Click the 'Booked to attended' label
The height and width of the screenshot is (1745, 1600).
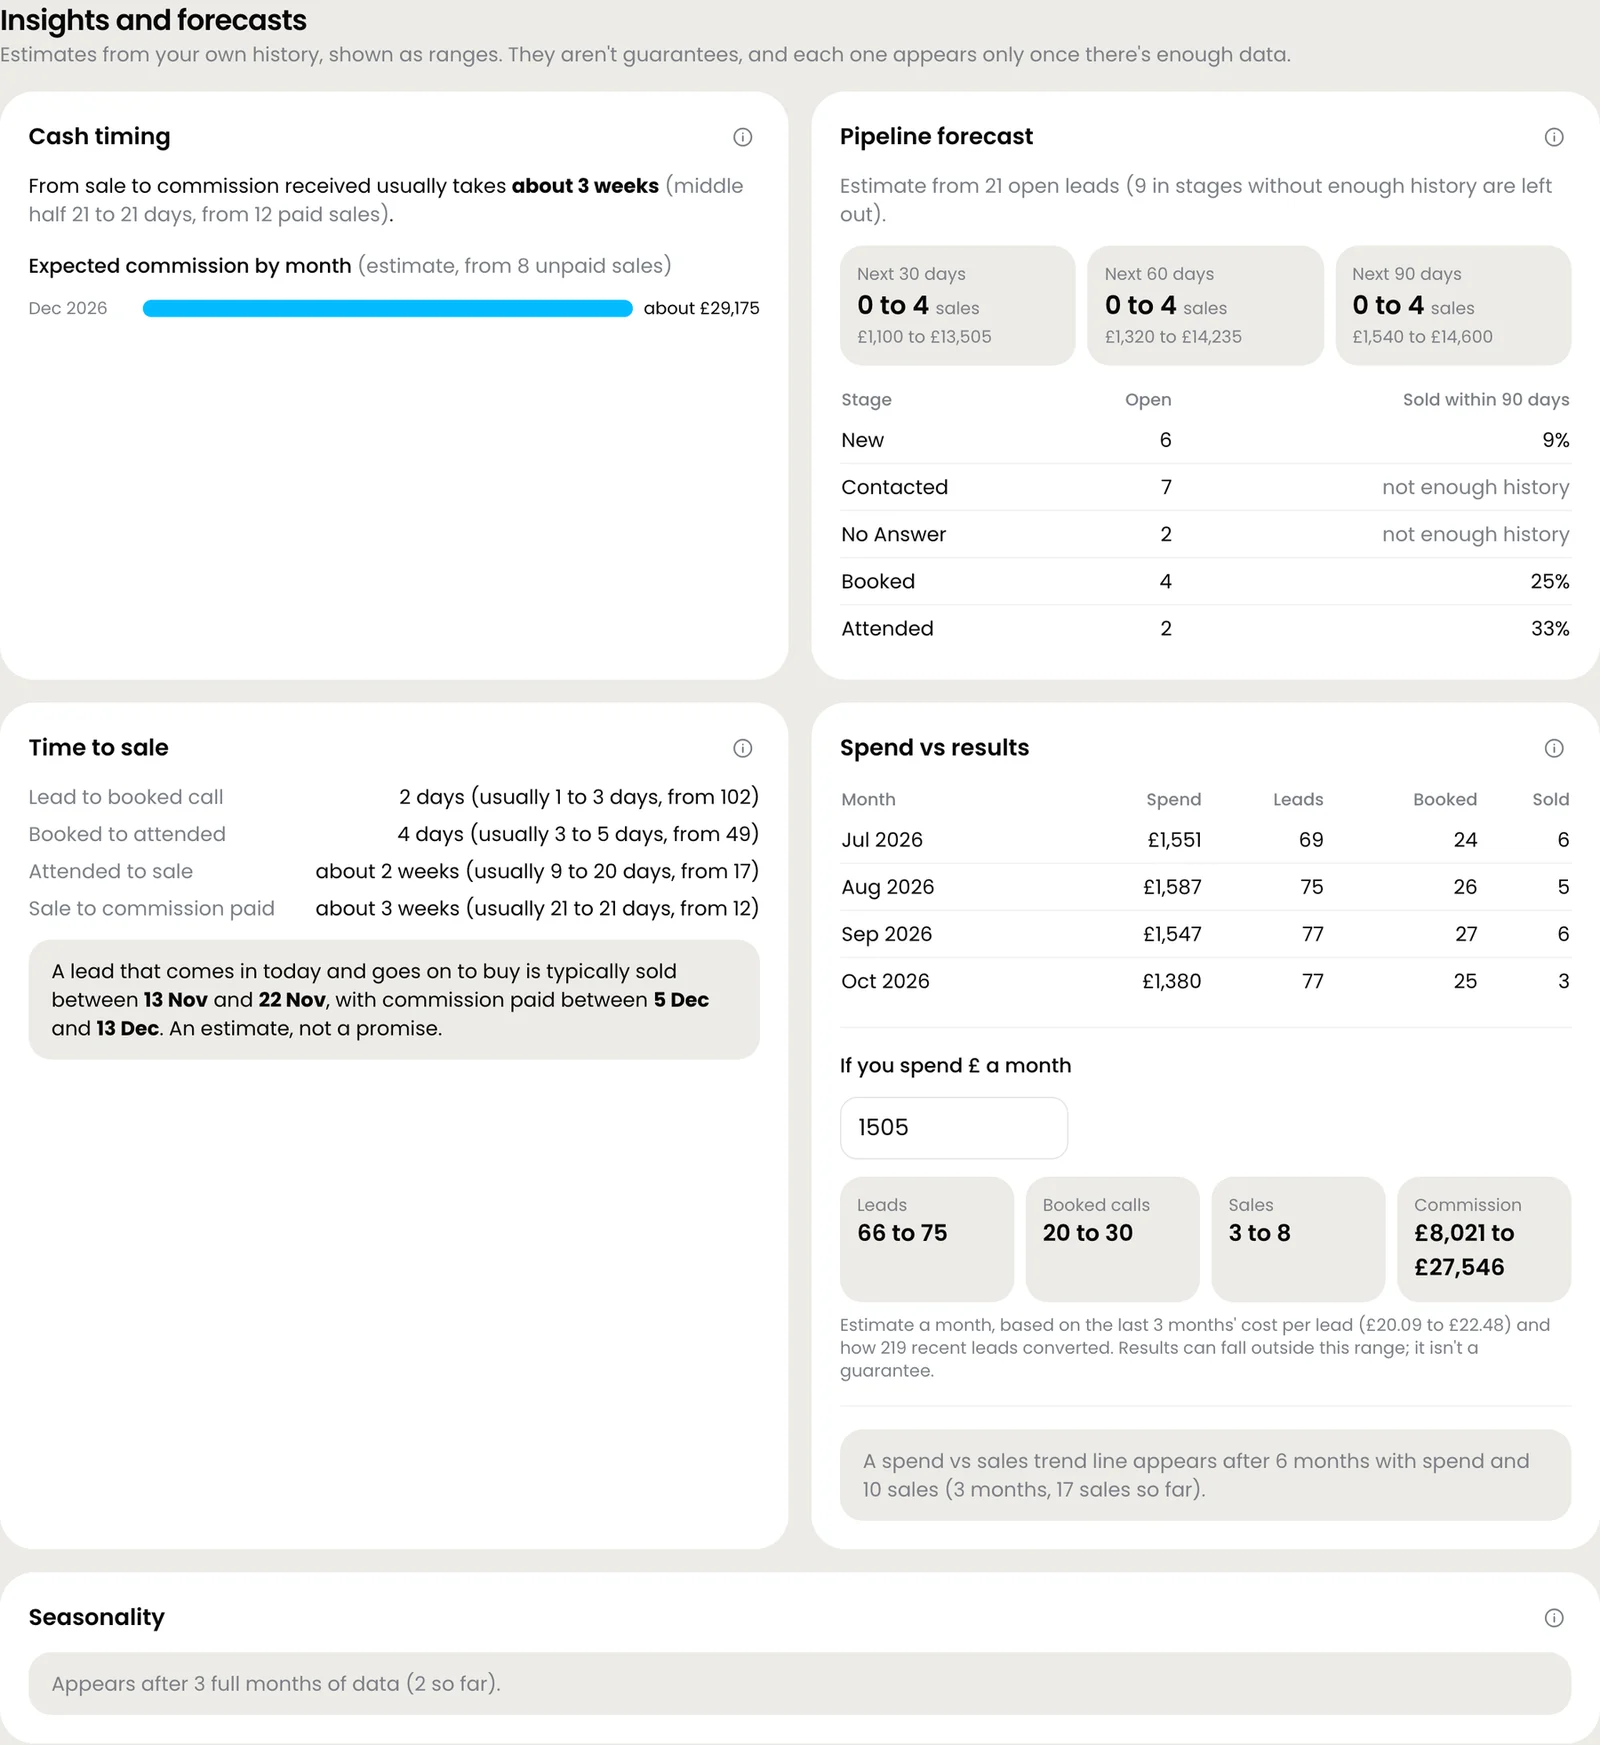point(127,834)
